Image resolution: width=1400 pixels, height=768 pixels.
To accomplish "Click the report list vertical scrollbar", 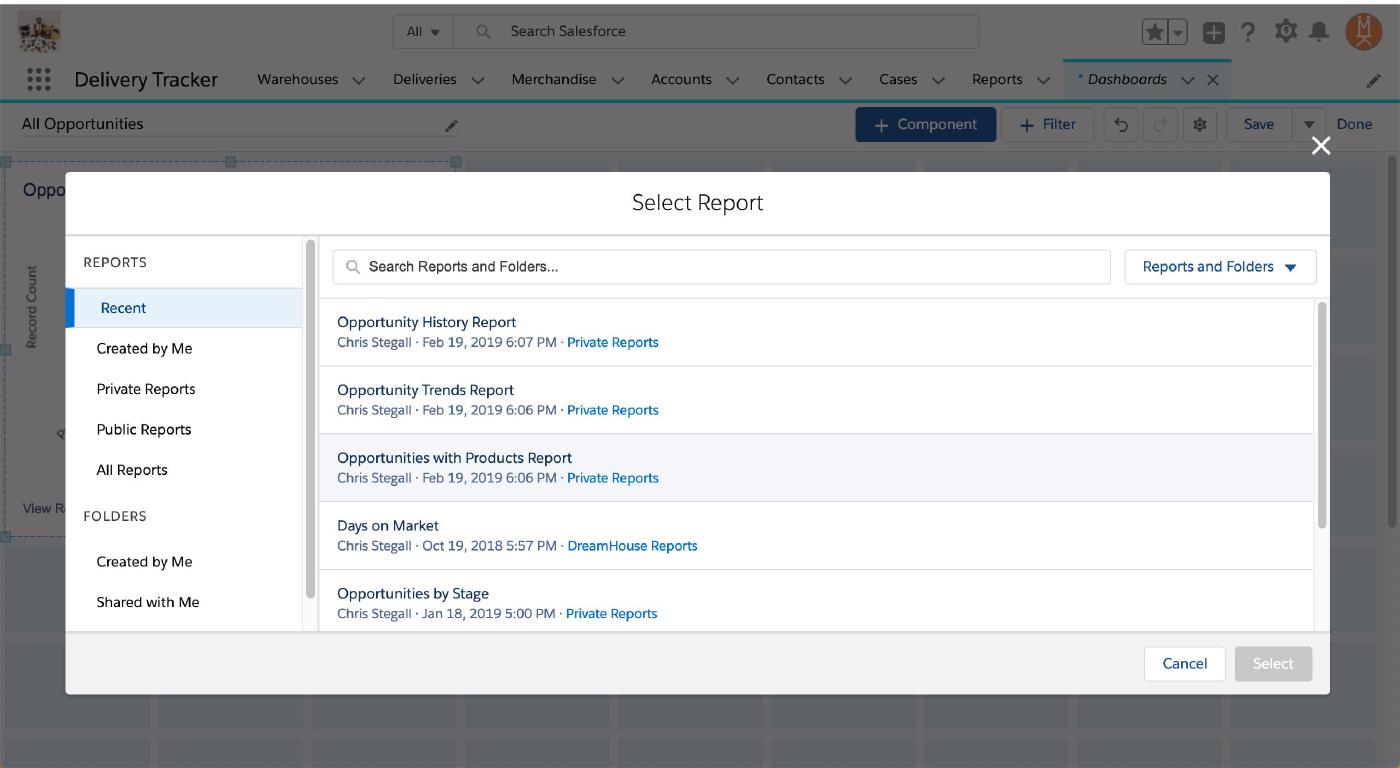I will [x=1322, y=415].
